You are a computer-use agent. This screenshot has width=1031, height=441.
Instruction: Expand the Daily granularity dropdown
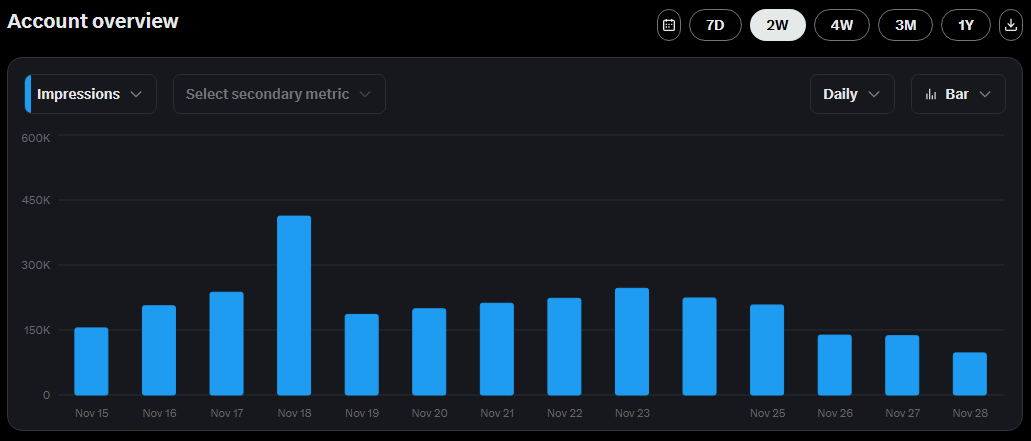pyautogui.click(x=851, y=94)
